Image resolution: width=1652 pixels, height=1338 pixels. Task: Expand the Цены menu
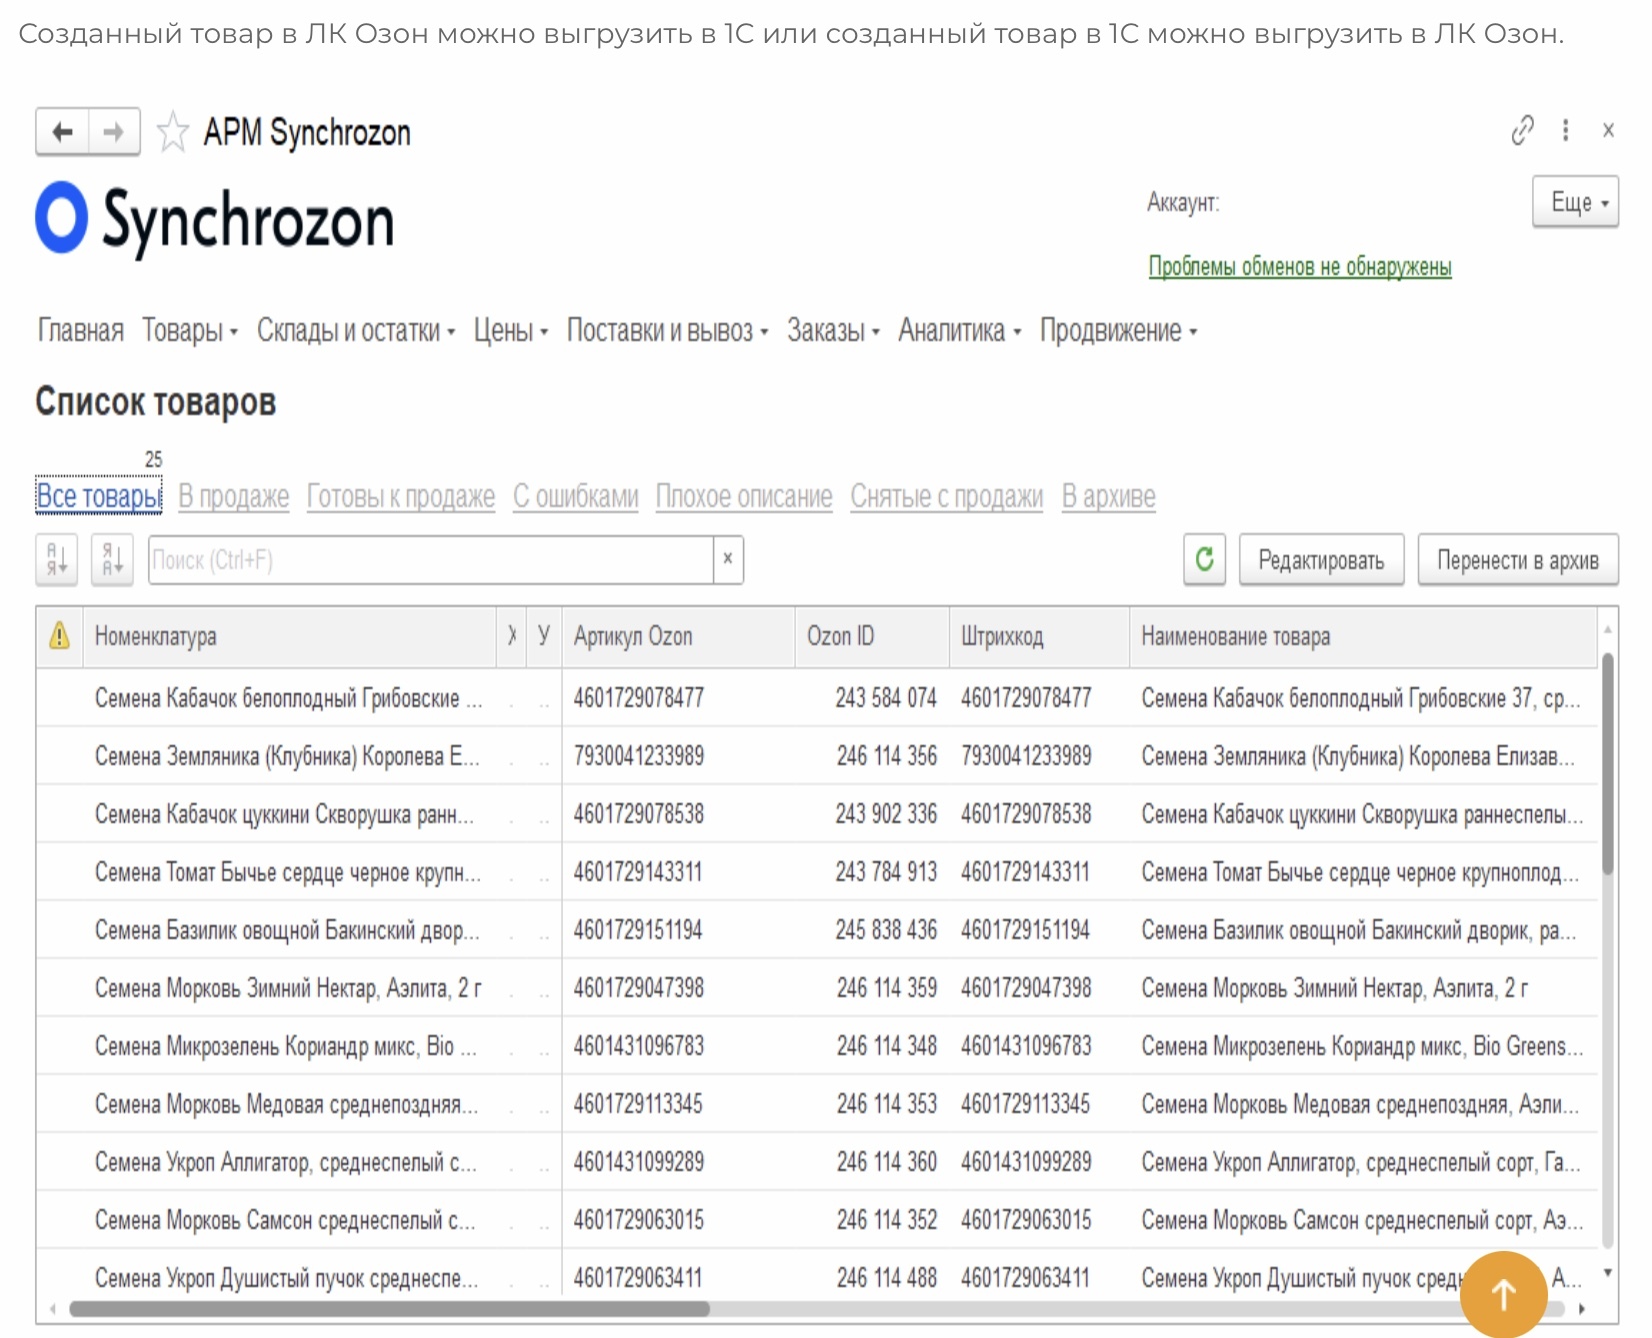[x=511, y=330]
